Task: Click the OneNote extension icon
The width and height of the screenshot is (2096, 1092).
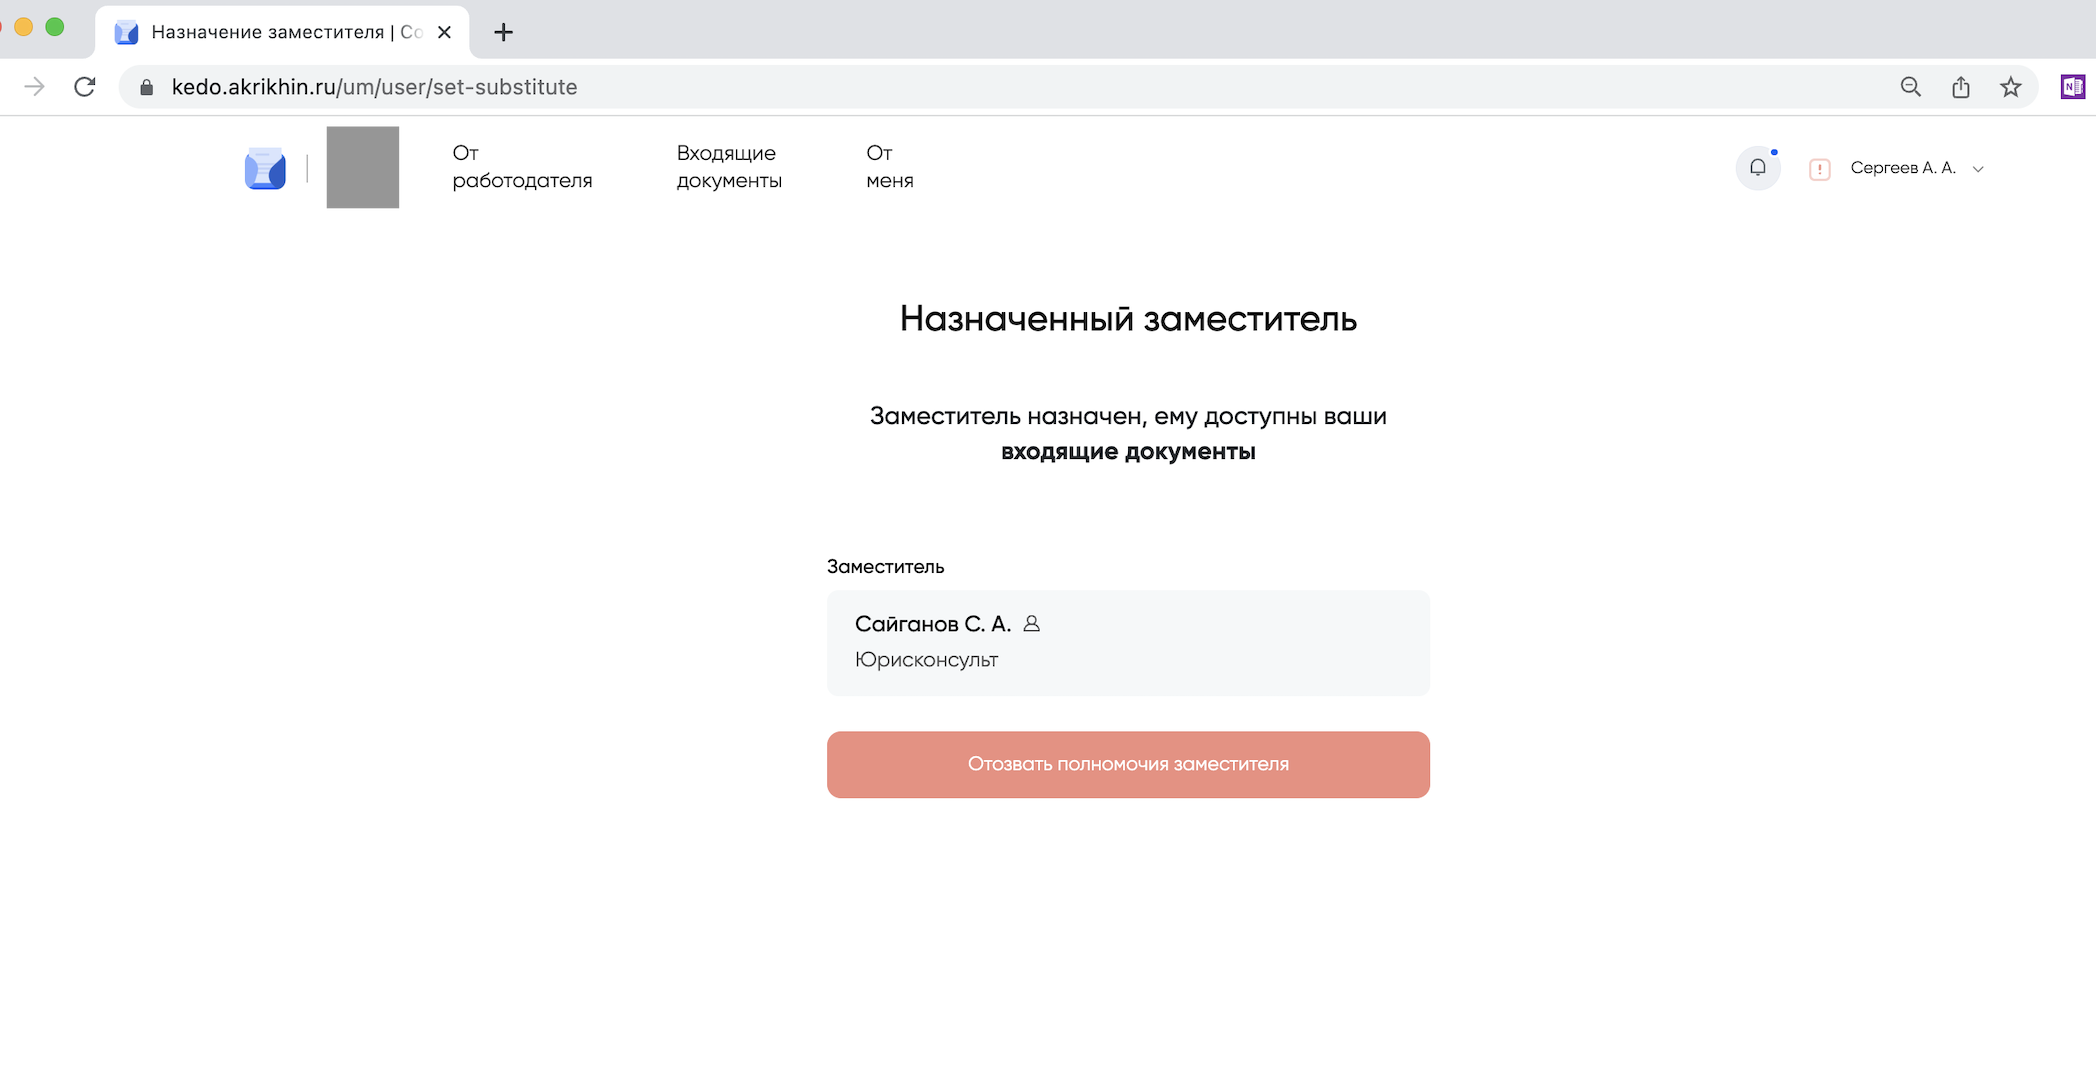Action: pos(2072,87)
